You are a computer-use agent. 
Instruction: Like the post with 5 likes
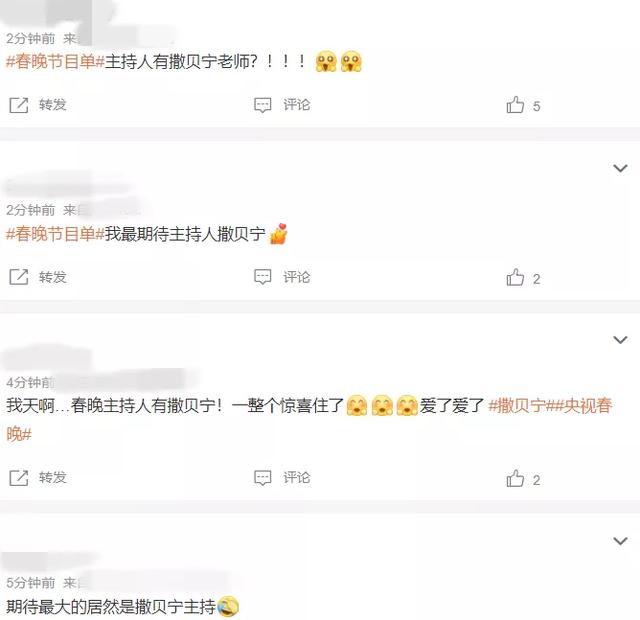point(515,105)
